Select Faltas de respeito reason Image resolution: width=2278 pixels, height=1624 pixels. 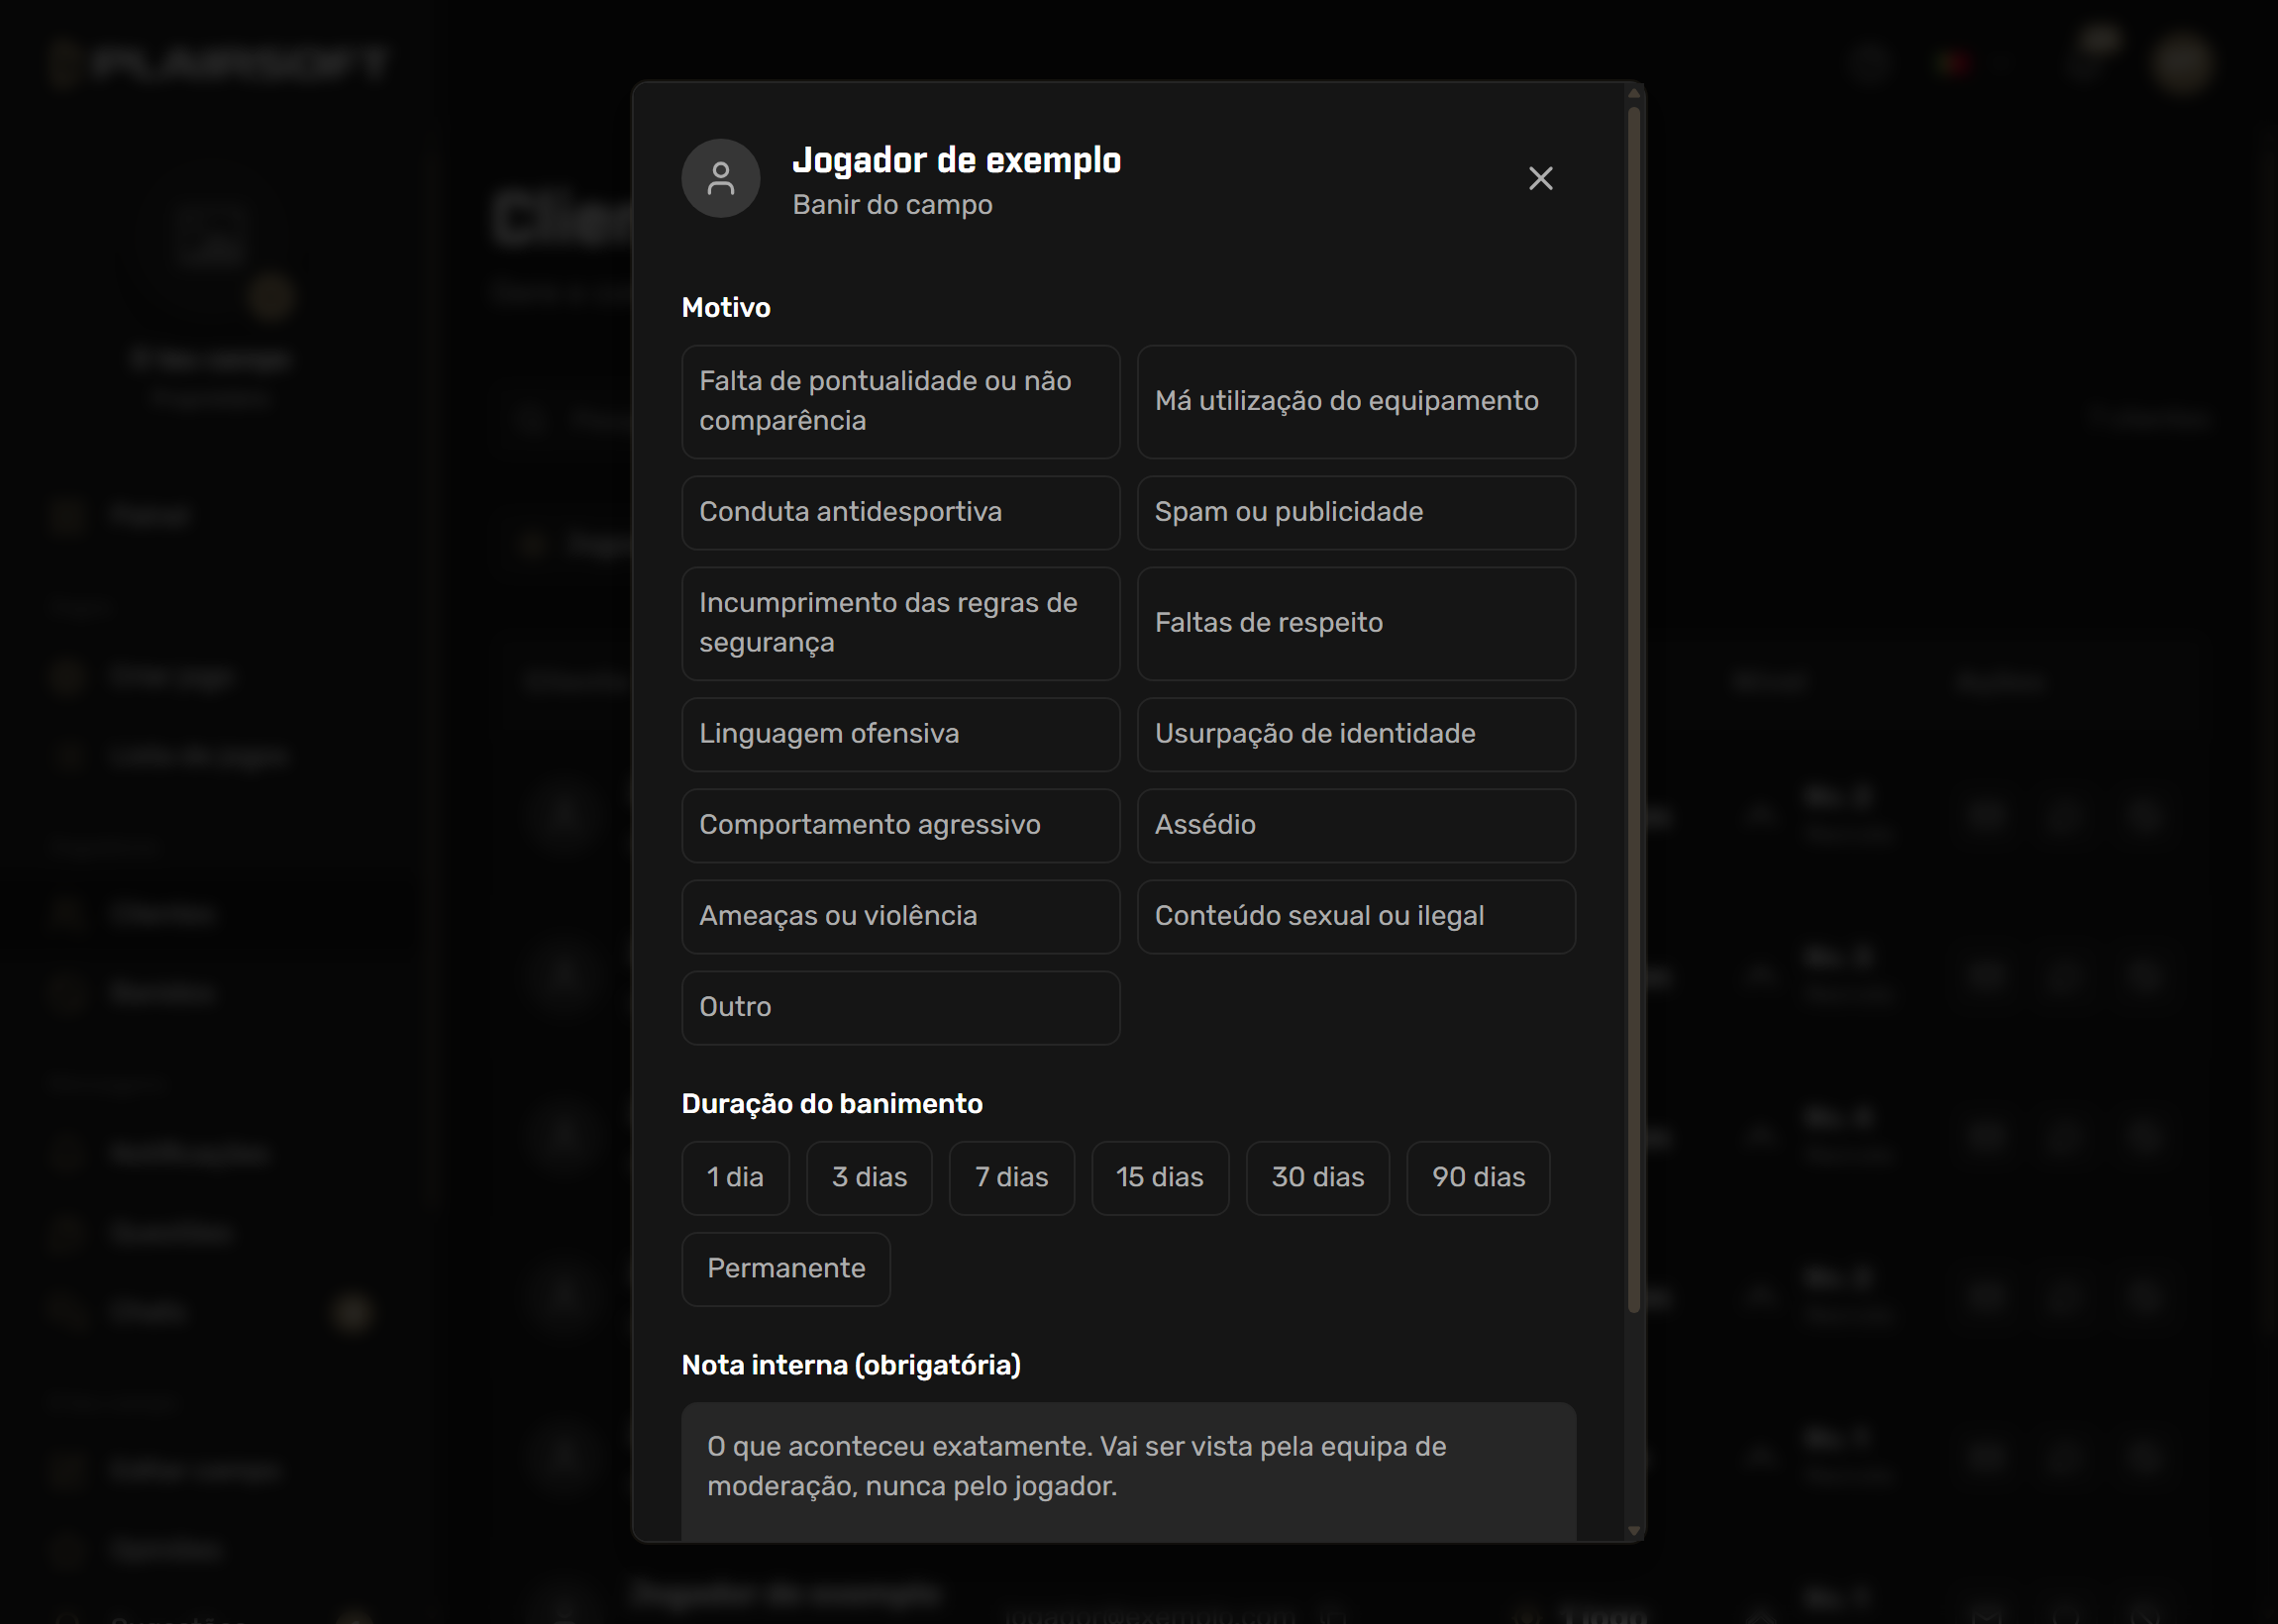1356,624
